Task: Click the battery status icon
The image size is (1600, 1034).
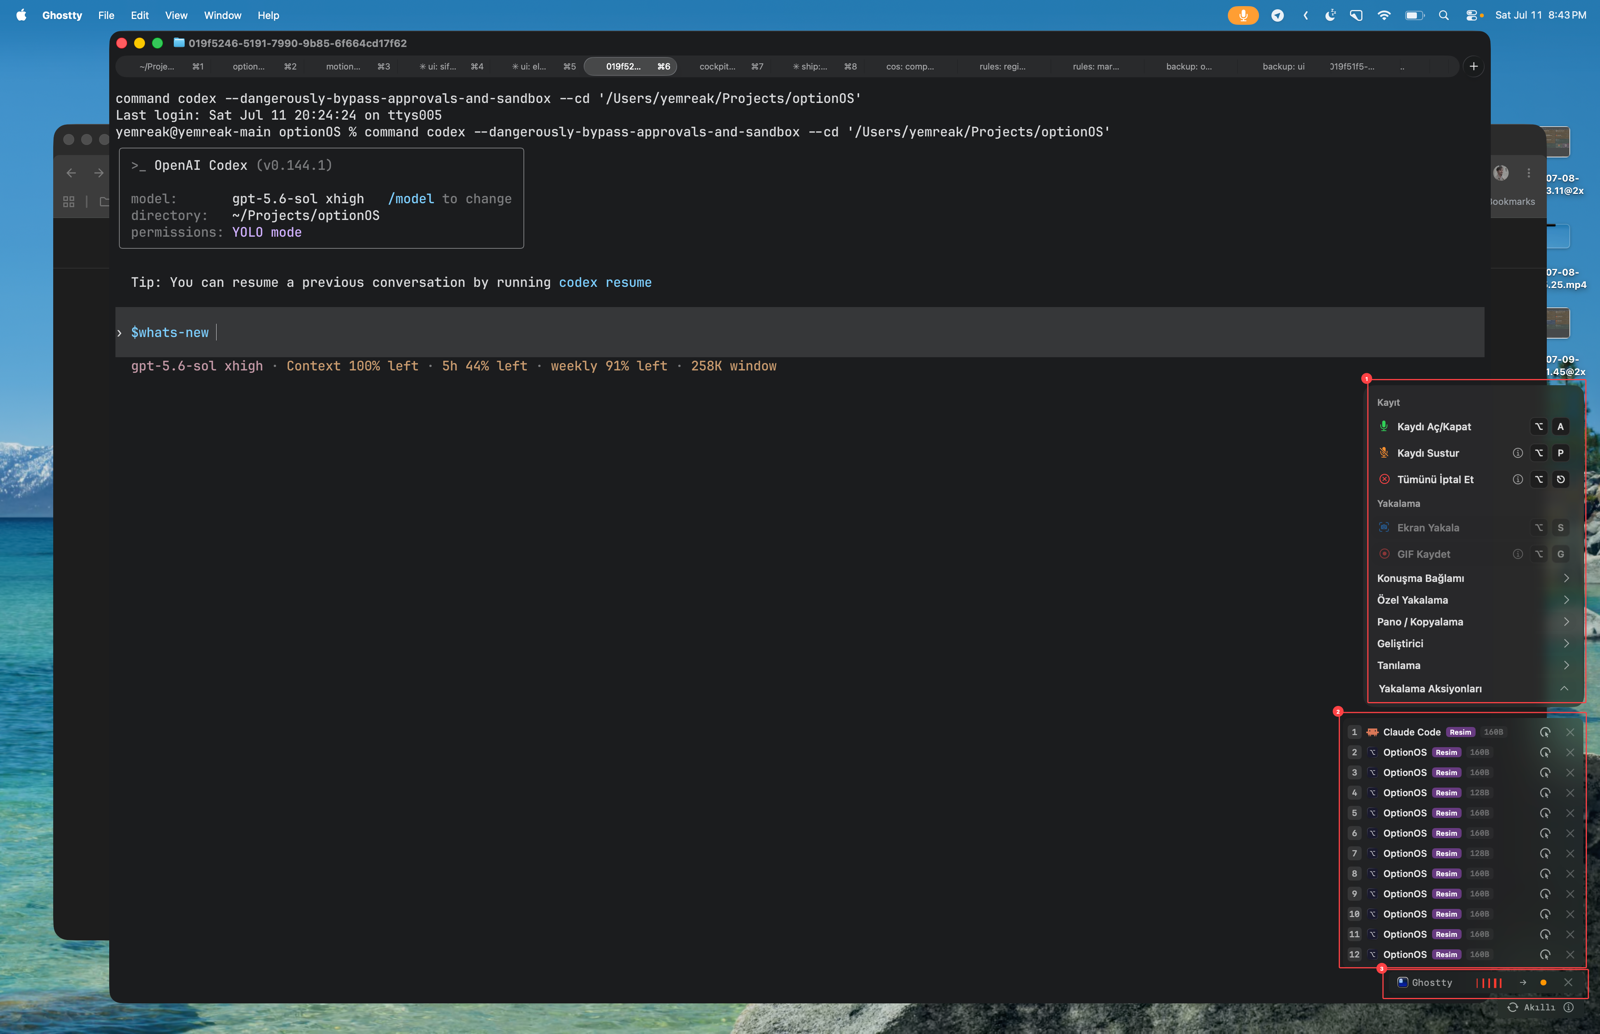Action: coord(1414,15)
